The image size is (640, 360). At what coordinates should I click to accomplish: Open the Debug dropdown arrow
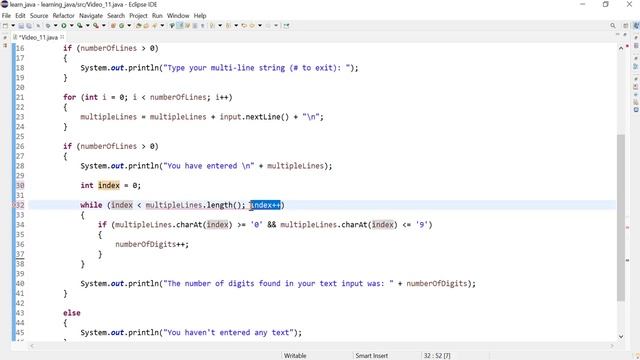click(56, 25)
